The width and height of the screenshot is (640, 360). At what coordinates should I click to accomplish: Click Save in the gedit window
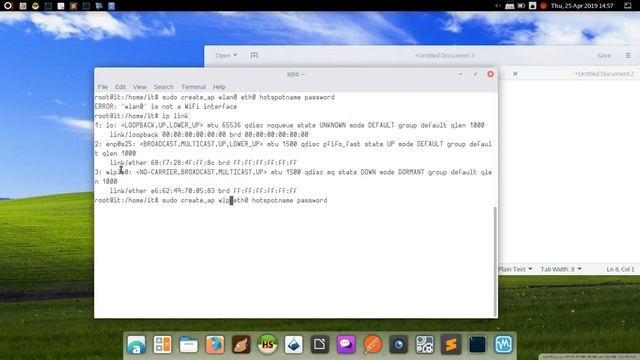point(604,56)
